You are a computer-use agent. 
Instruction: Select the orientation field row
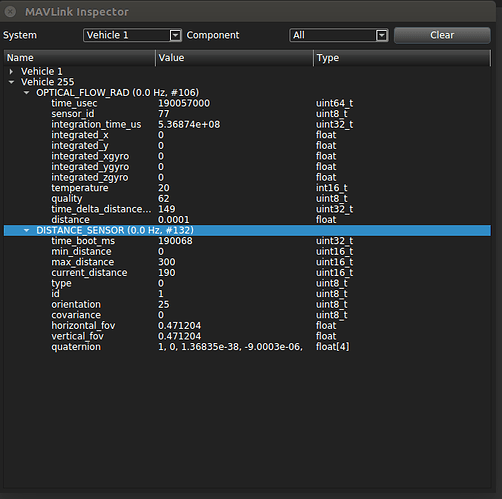[x=247, y=304]
